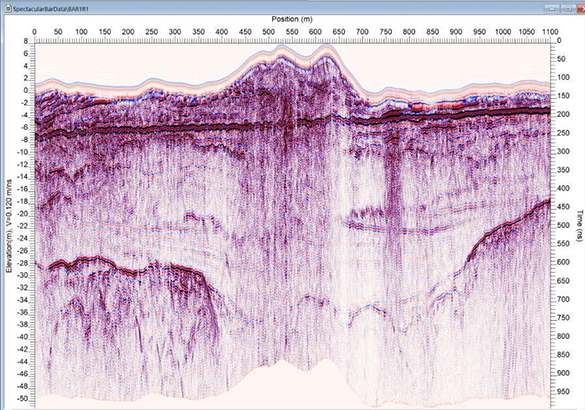This screenshot has height=410, width=585.
Task: Click the Time (ns) axis title
Action: coord(579,226)
